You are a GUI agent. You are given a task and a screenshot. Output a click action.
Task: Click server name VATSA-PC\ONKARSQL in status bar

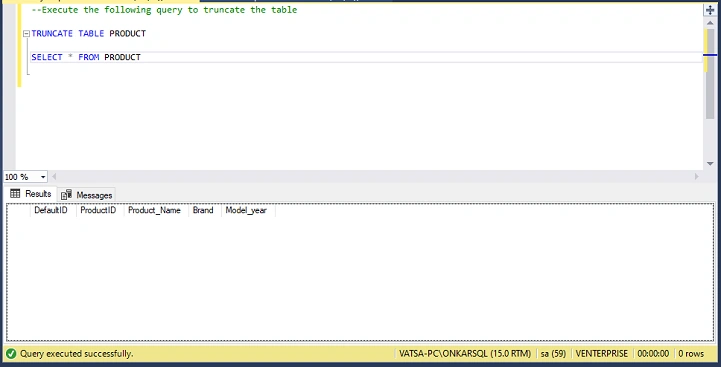coord(465,354)
